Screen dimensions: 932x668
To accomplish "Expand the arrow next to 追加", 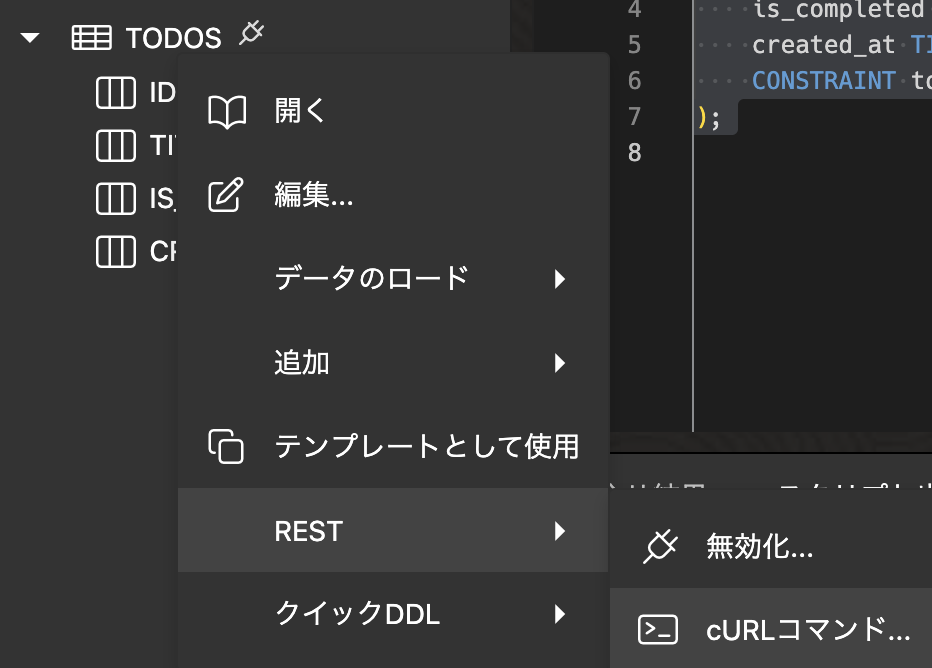I will [559, 363].
